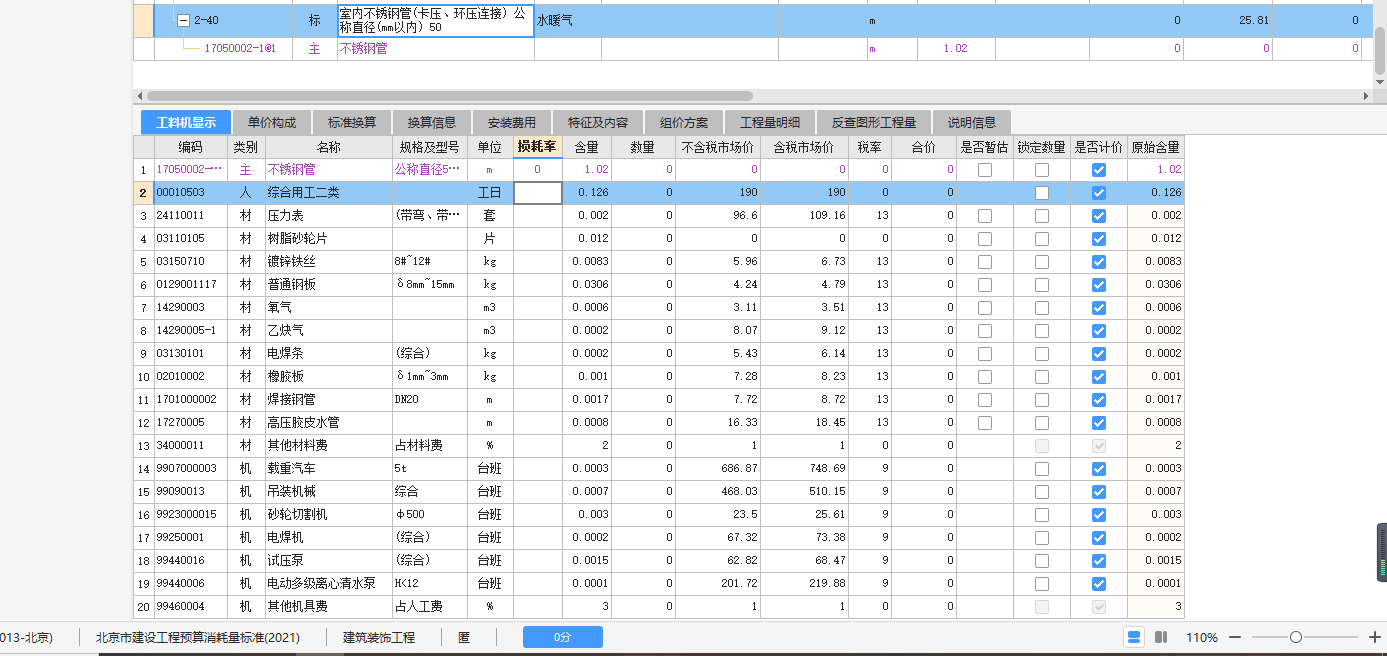Click the blue 0分 button
The width and height of the screenshot is (1387, 656).
coord(562,637)
